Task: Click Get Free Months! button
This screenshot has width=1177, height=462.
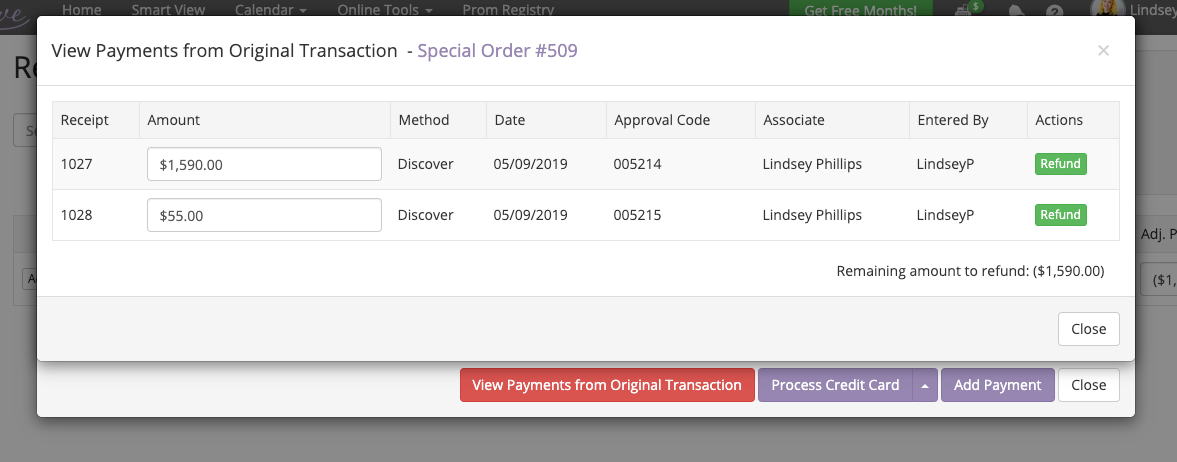Action: click(860, 11)
